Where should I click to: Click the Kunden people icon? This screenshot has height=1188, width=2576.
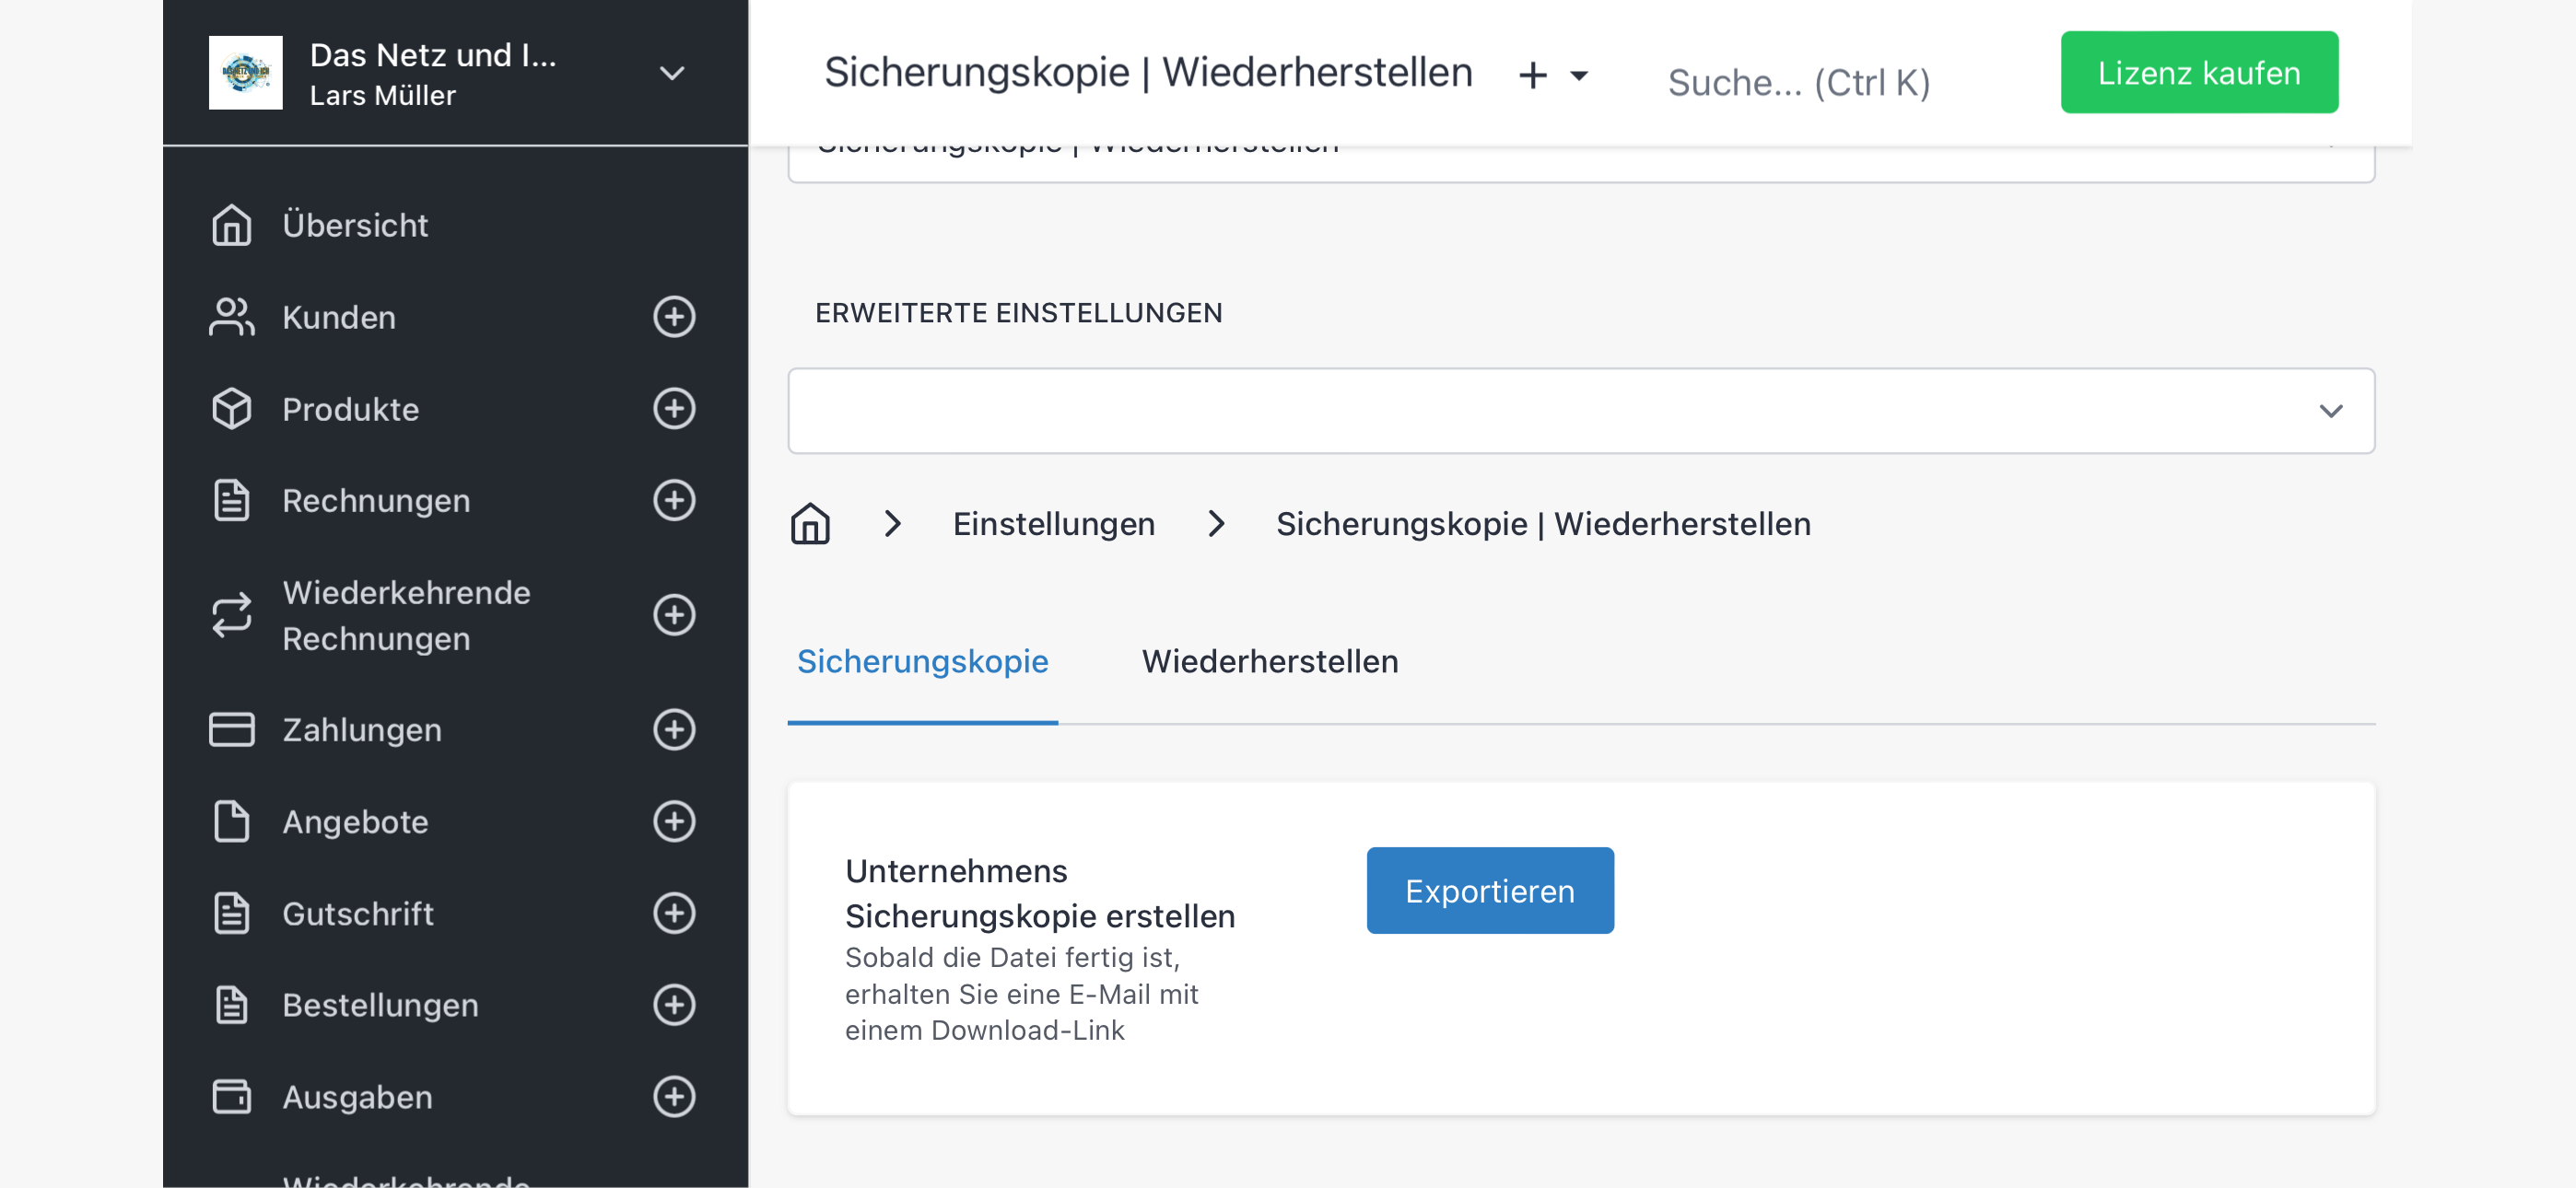pos(231,317)
